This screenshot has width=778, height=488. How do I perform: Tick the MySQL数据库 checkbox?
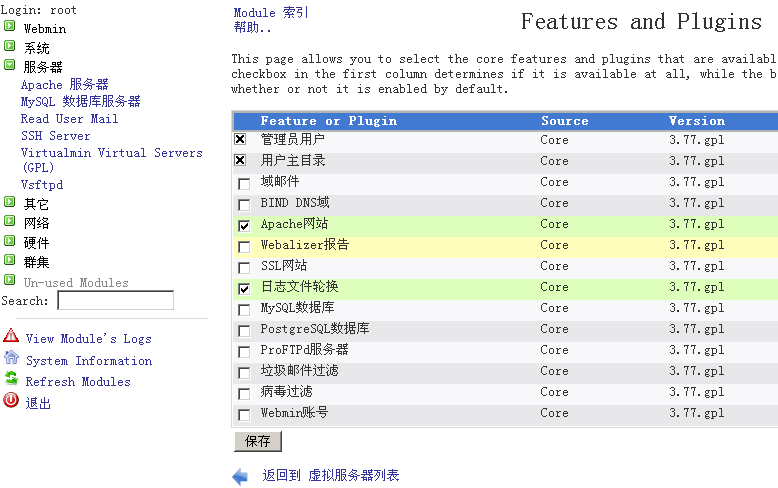[x=244, y=310]
